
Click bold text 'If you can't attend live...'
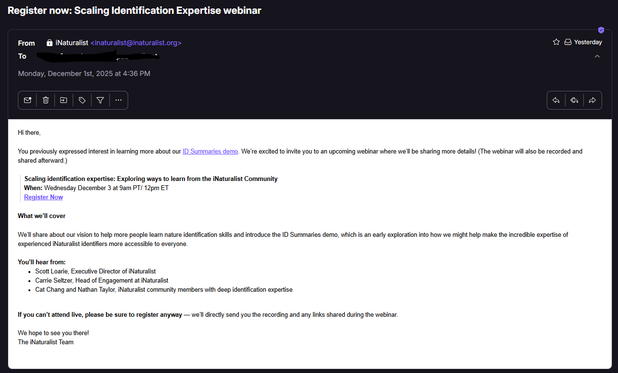(x=100, y=315)
